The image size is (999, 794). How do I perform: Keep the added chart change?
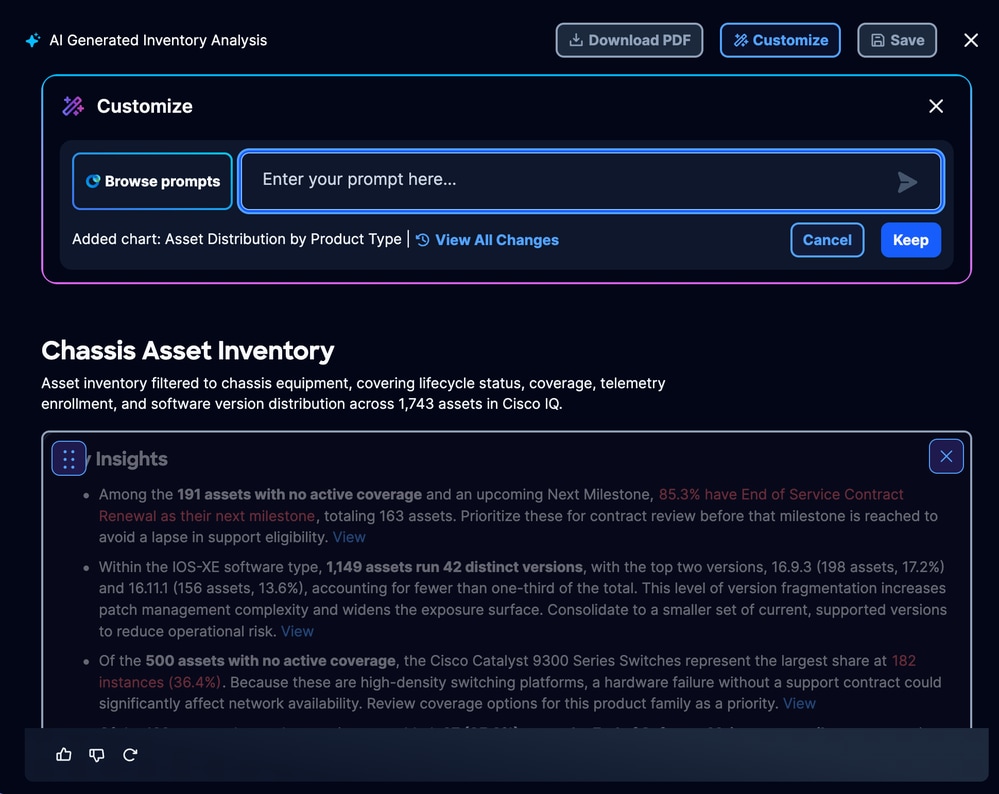pos(910,240)
